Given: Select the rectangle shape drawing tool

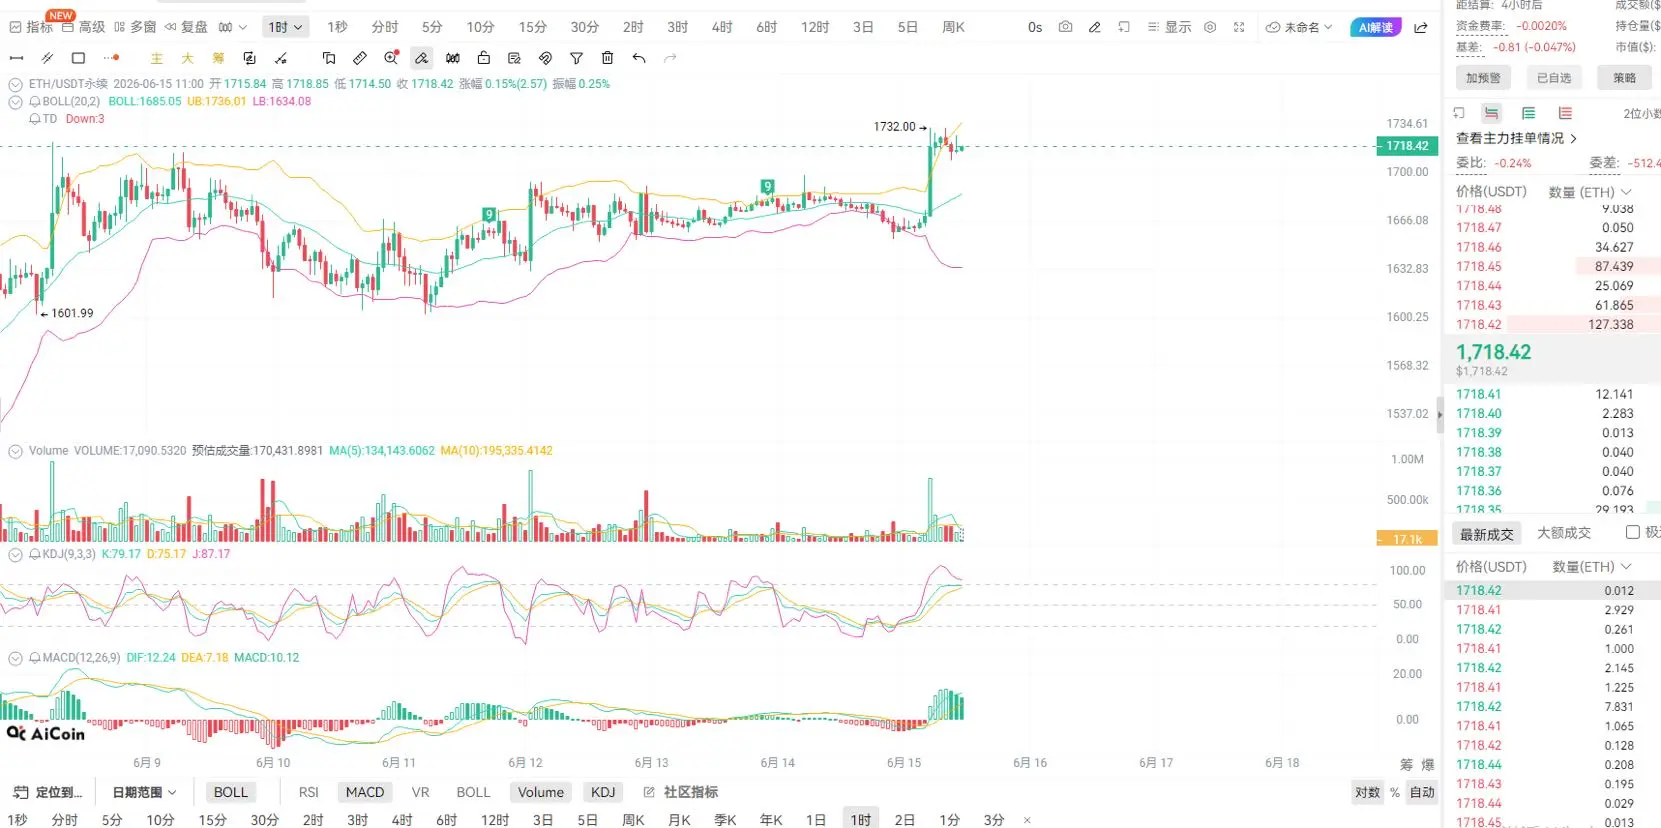Looking at the screenshot, I should pos(78,58).
